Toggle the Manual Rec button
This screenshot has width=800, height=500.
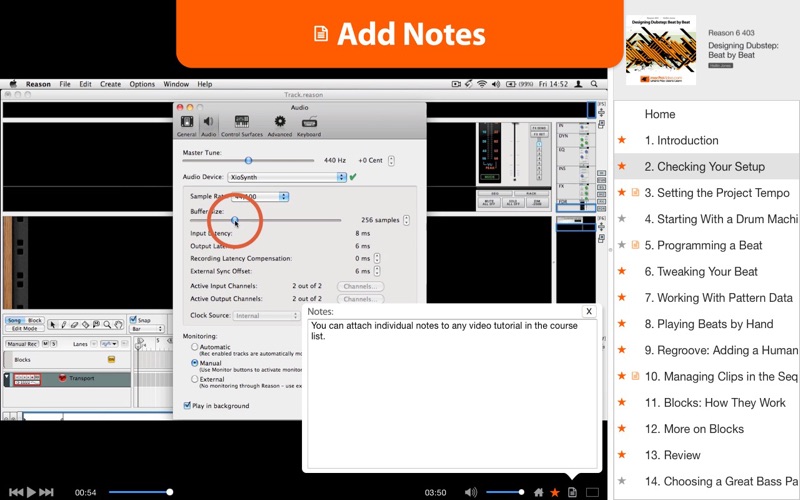pos(22,344)
